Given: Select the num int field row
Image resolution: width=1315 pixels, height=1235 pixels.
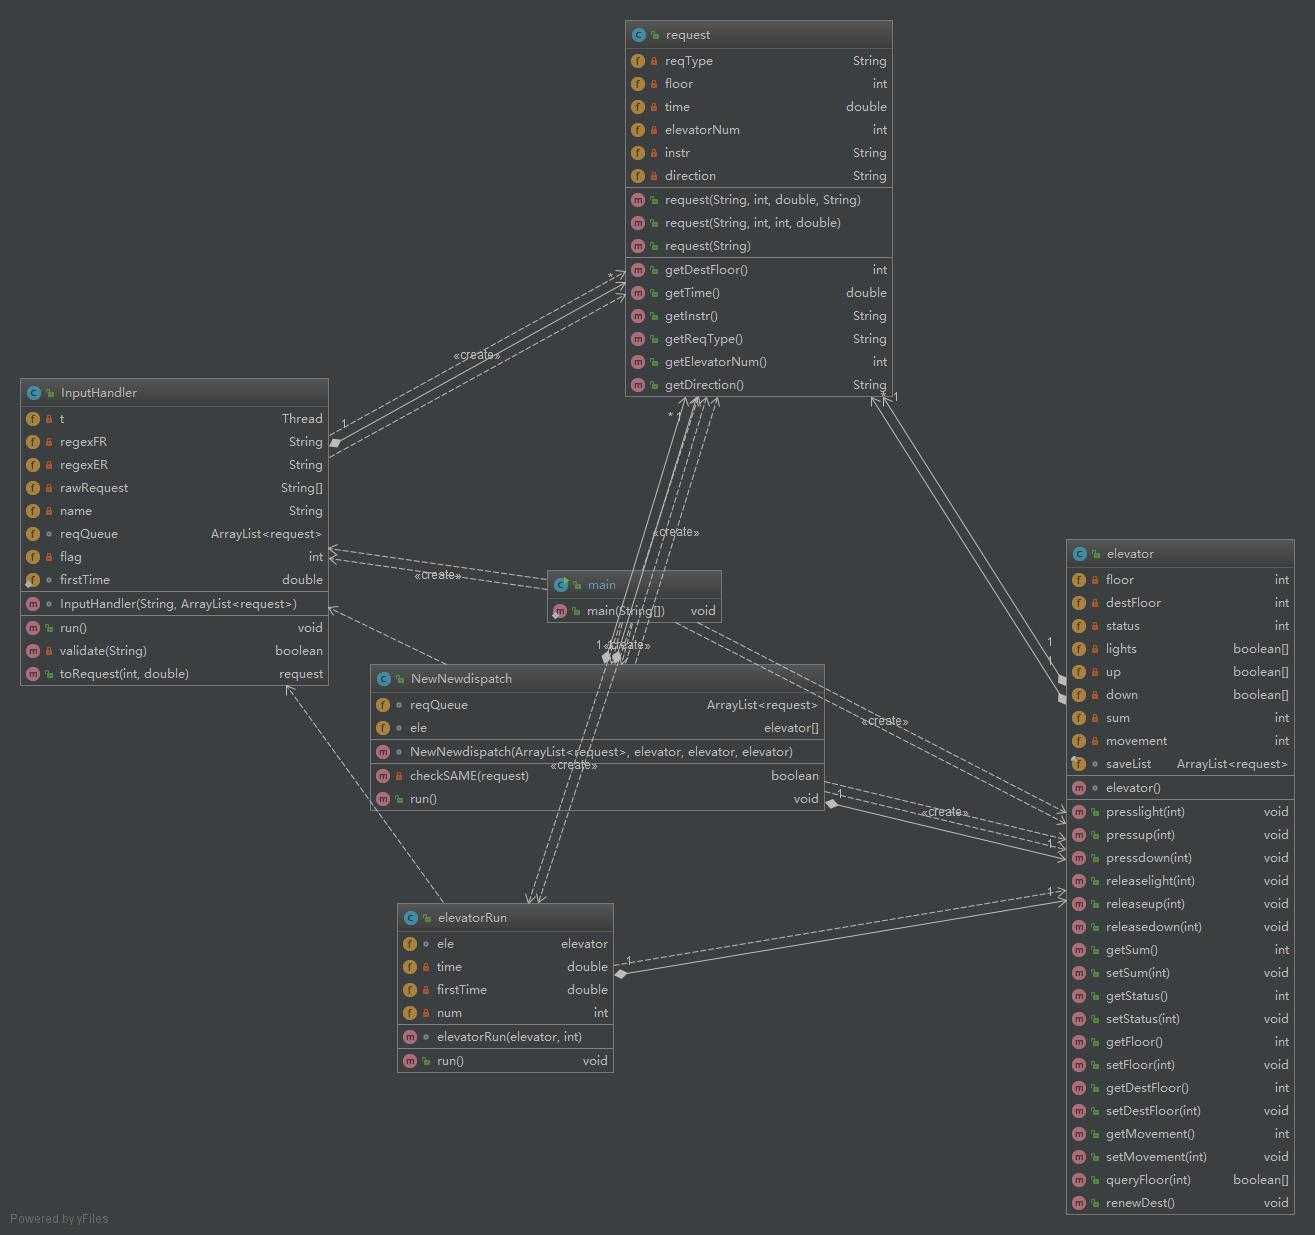Looking at the screenshot, I should tap(505, 1013).
